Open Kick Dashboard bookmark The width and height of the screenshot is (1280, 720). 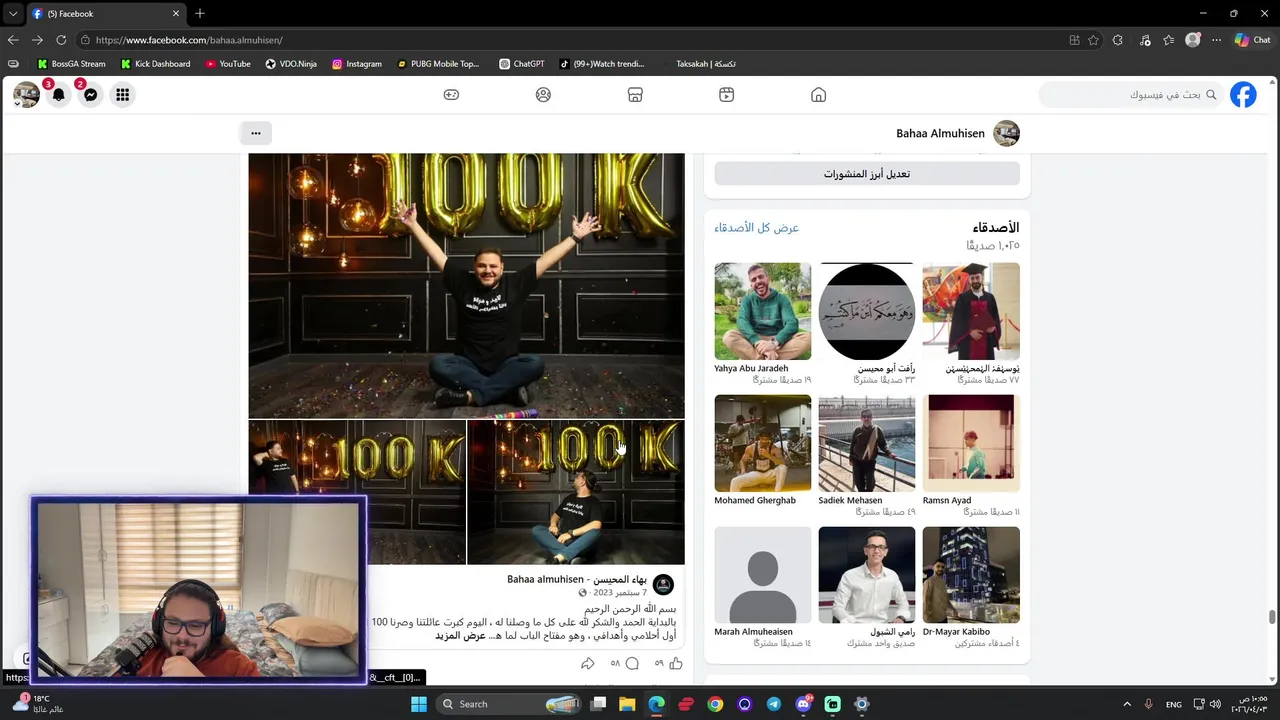click(155, 64)
